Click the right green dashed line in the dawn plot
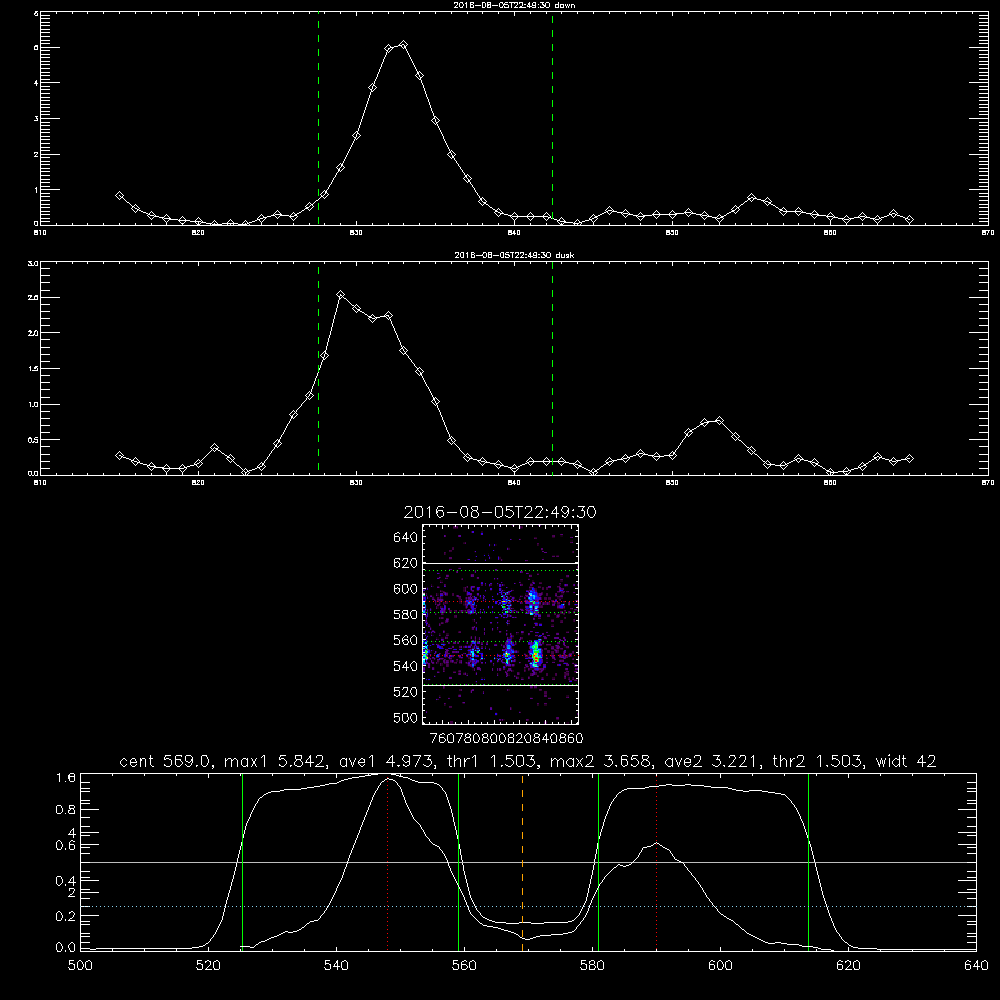The image size is (1000, 1000). click(552, 119)
